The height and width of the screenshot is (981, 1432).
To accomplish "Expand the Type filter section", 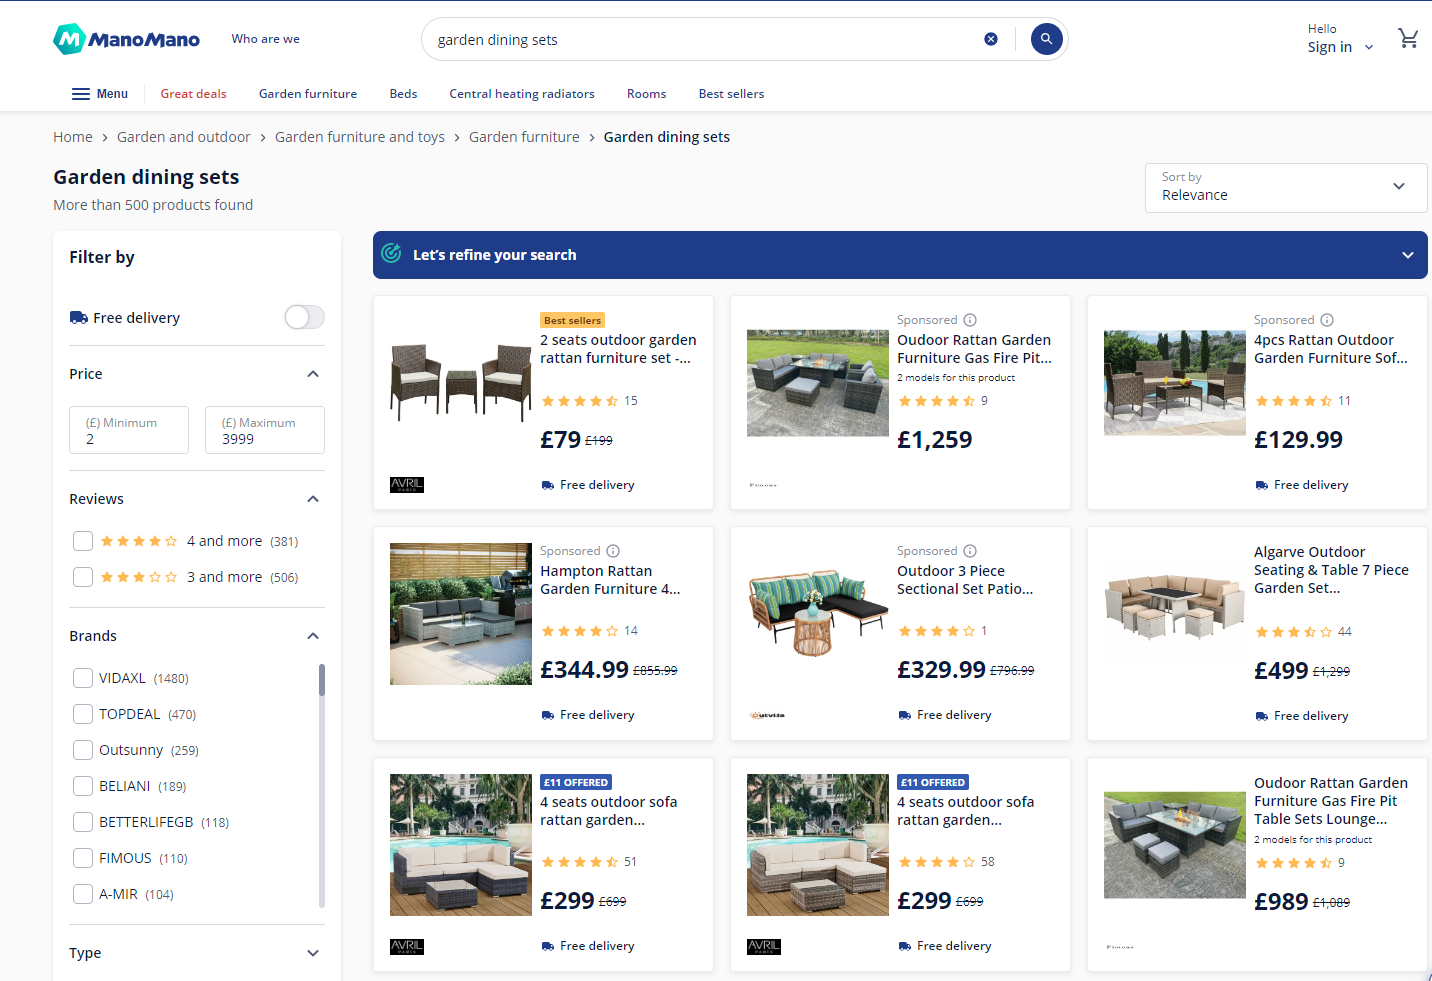I will (x=312, y=953).
